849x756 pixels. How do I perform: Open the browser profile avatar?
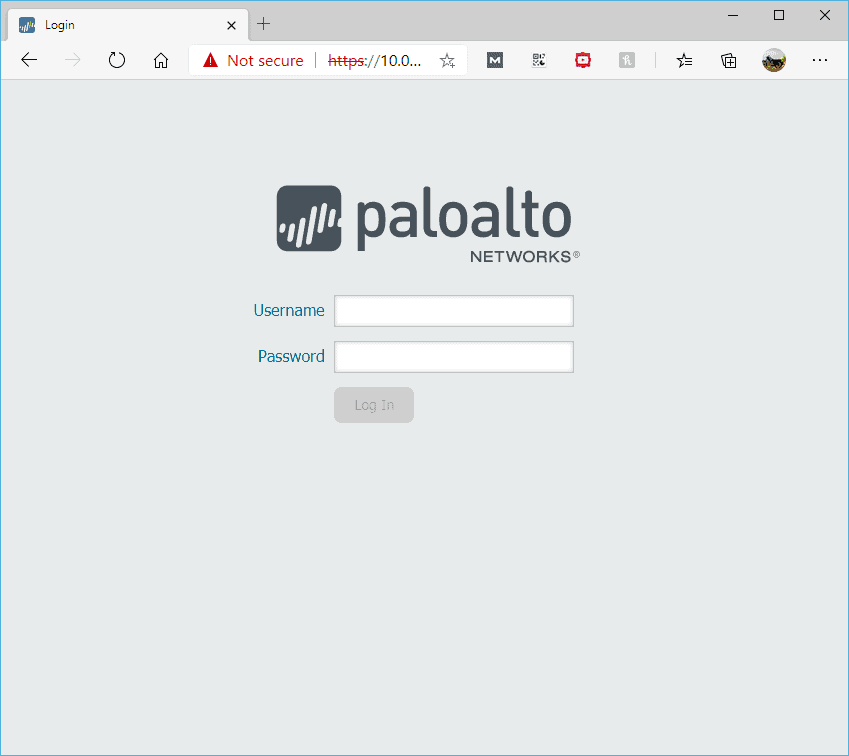pyautogui.click(x=774, y=60)
